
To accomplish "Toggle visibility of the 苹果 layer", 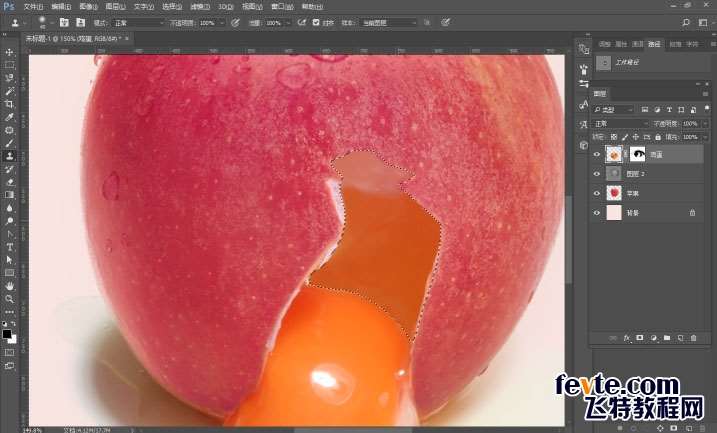I will [x=598, y=193].
